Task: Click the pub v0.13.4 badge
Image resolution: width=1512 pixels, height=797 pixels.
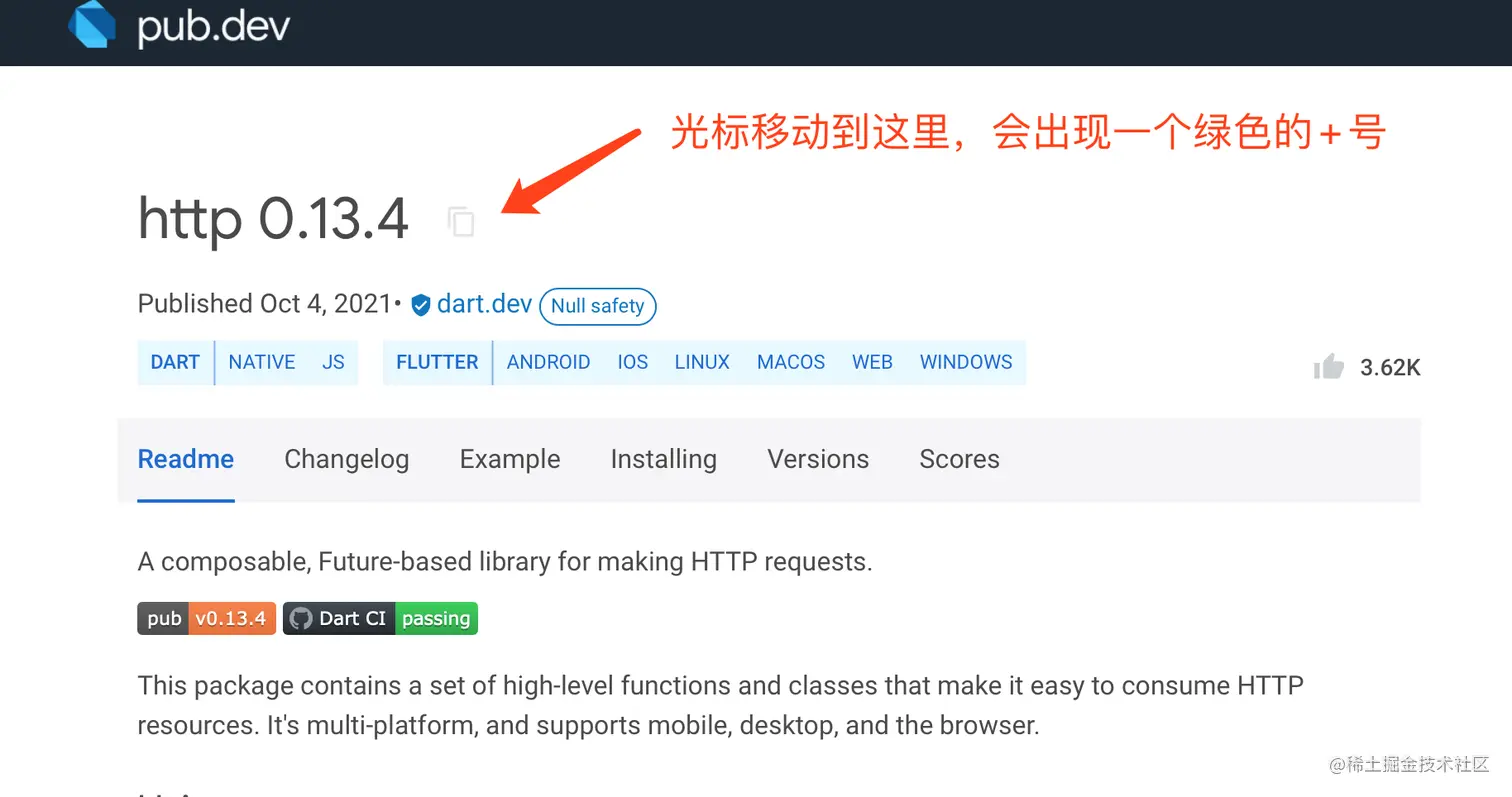Action: point(206,618)
